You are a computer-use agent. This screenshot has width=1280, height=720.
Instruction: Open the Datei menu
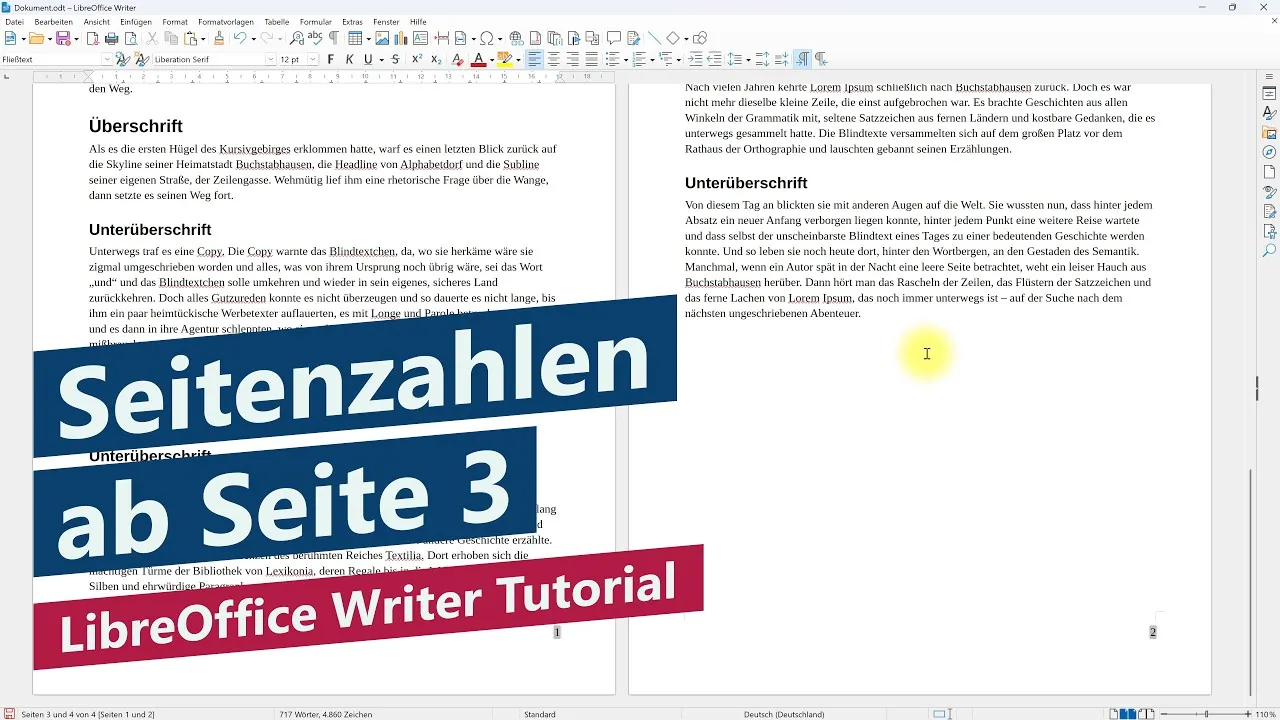(14, 21)
